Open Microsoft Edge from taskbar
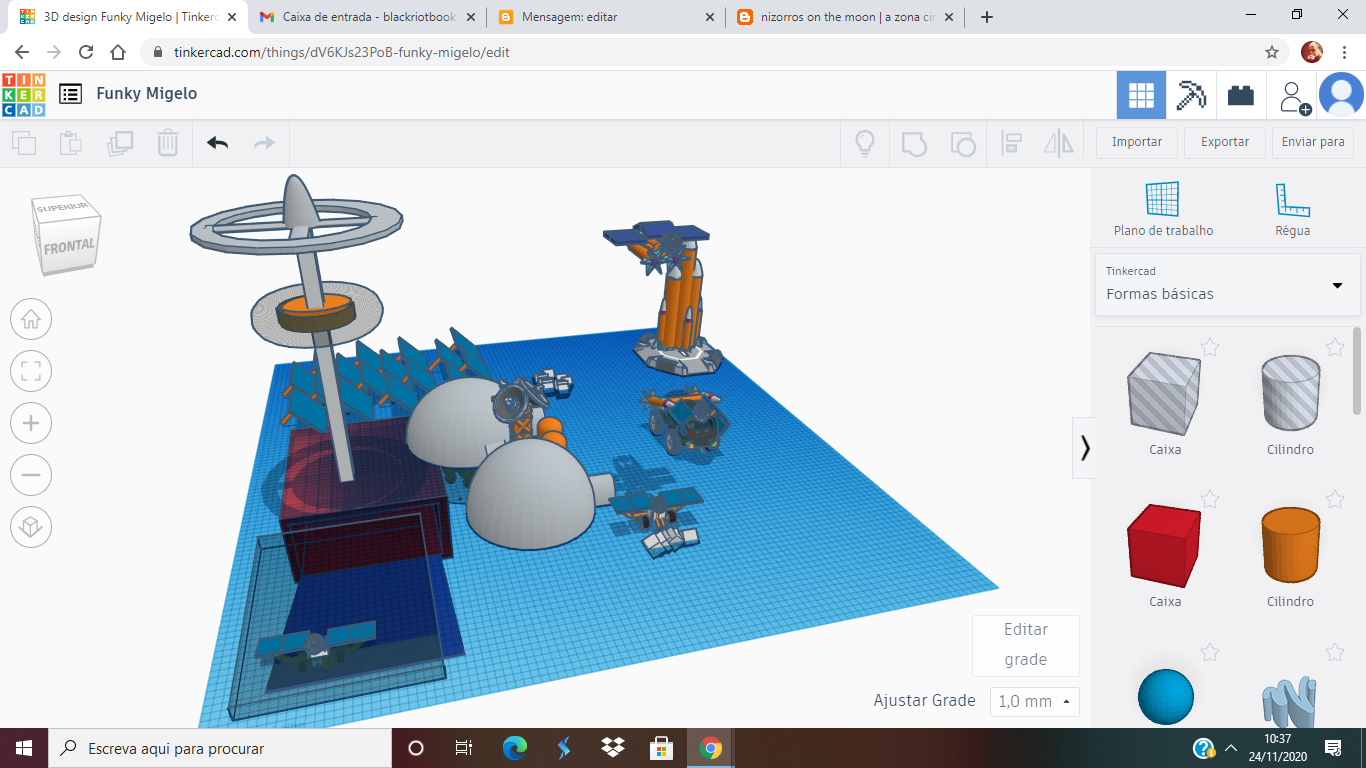1366x768 pixels. click(514, 748)
